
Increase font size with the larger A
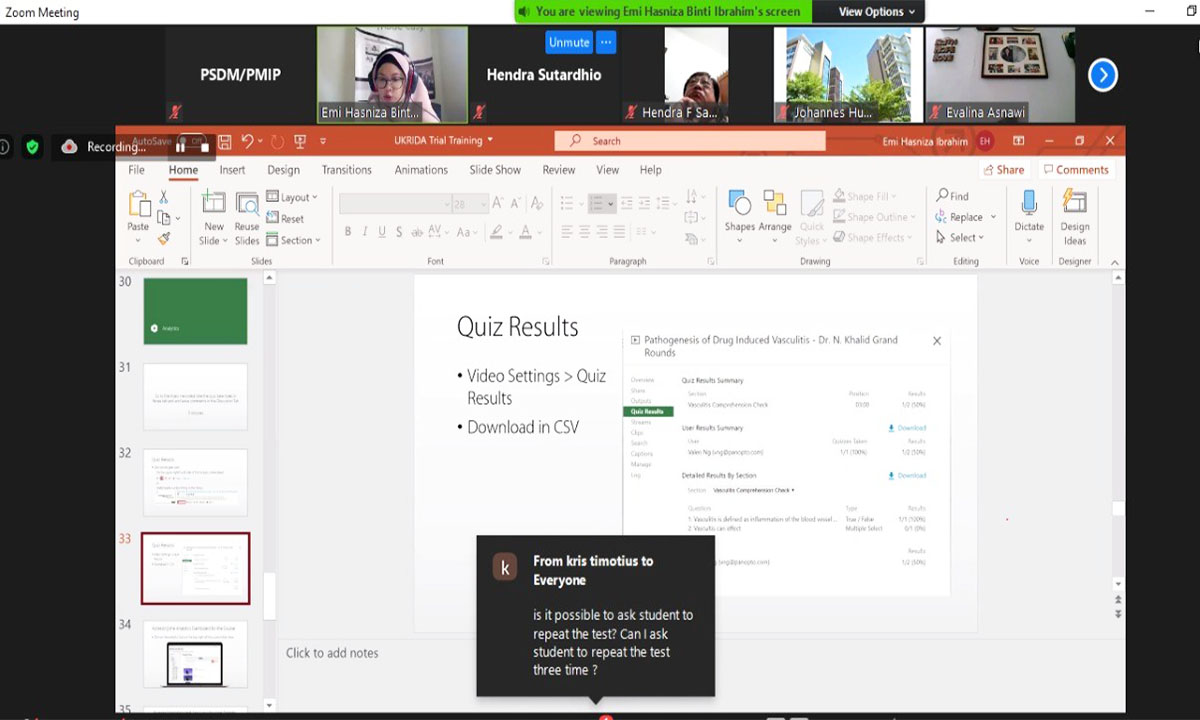coord(498,204)
